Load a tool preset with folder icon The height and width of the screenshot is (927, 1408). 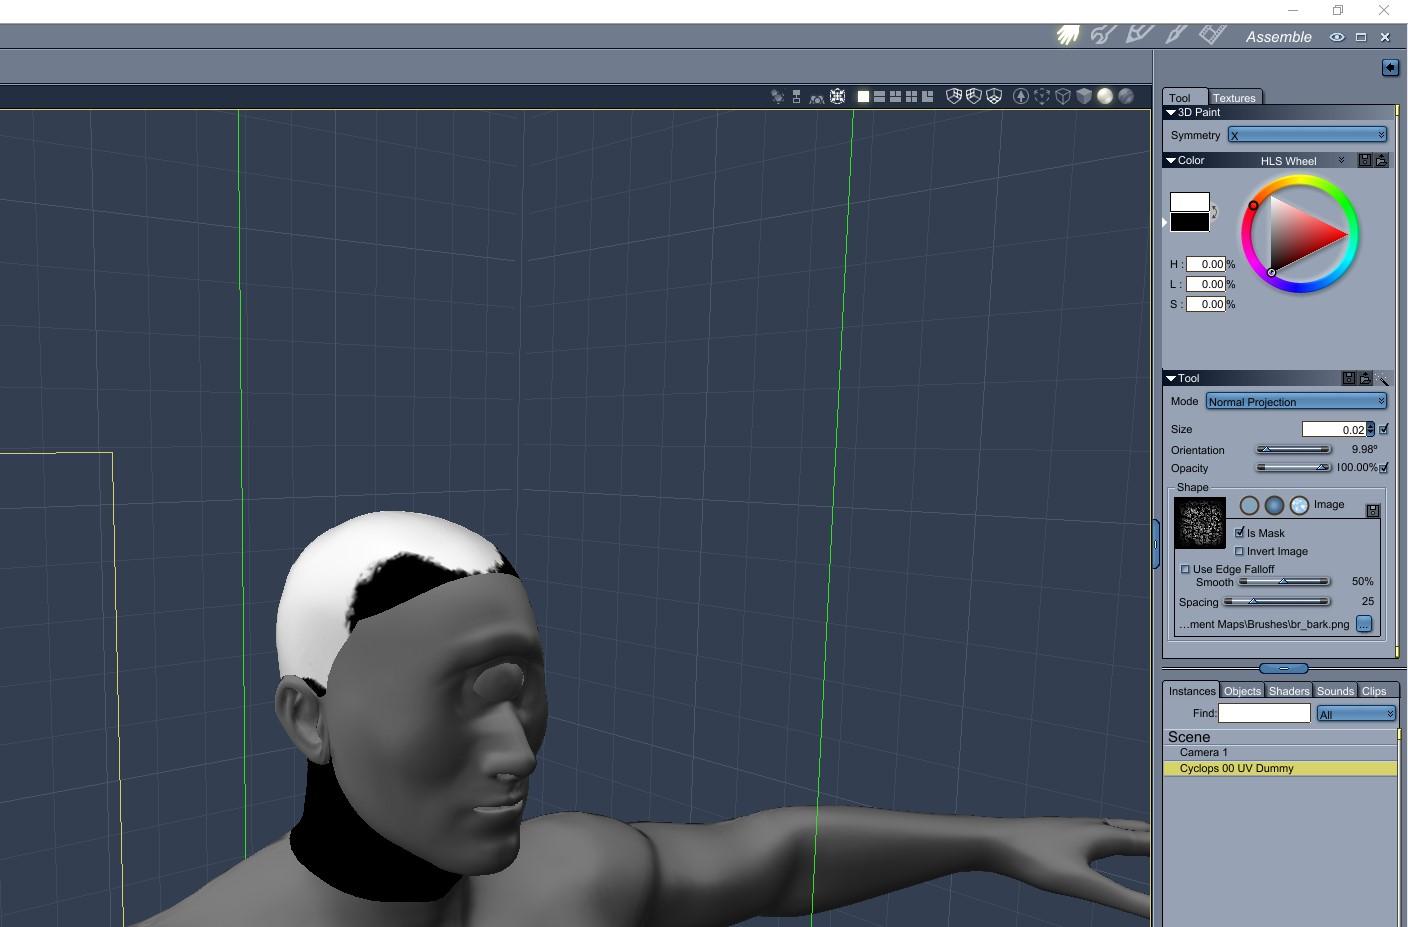click(1365, 378)
